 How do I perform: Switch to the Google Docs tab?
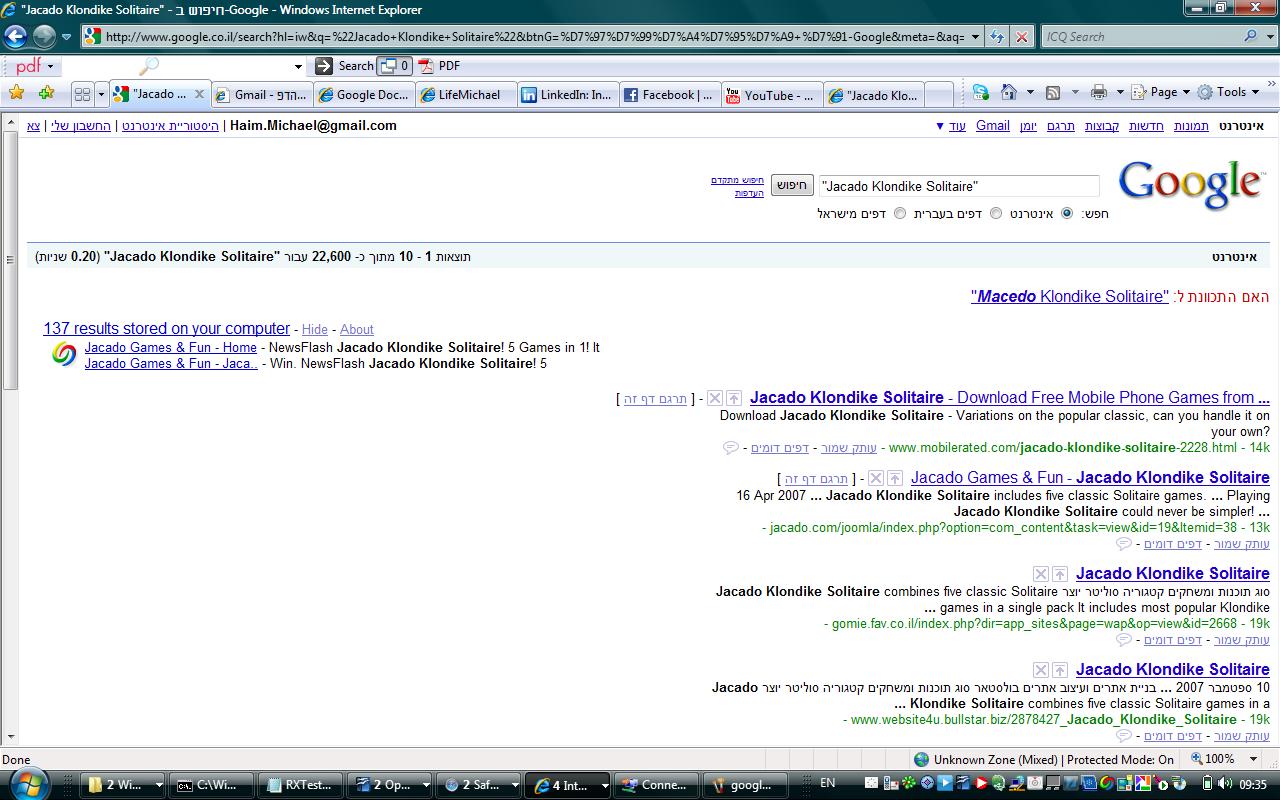tap(363, 95)
